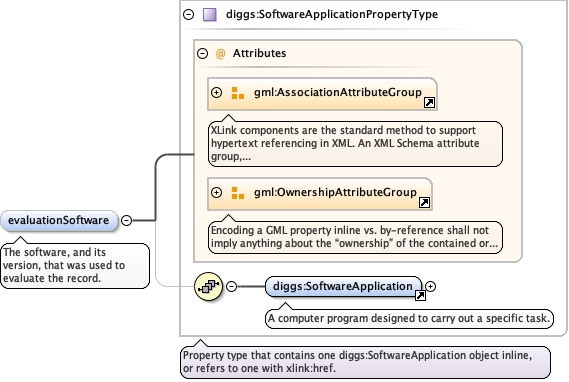
Task: Select the gml:OwnershipAttributeGroup label
Action: pos(335,192)
